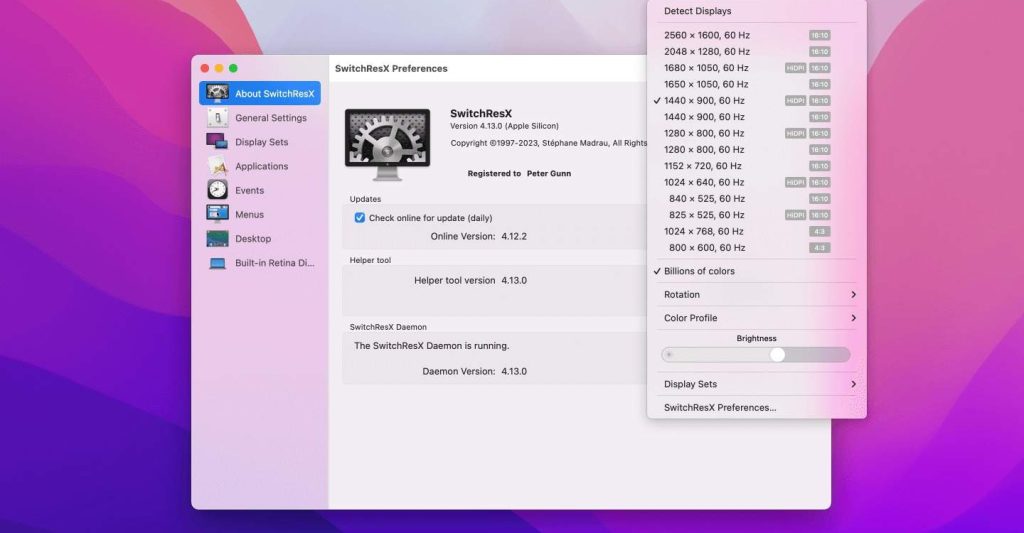Select the Display Sets sidebar icon

(217, 142)
